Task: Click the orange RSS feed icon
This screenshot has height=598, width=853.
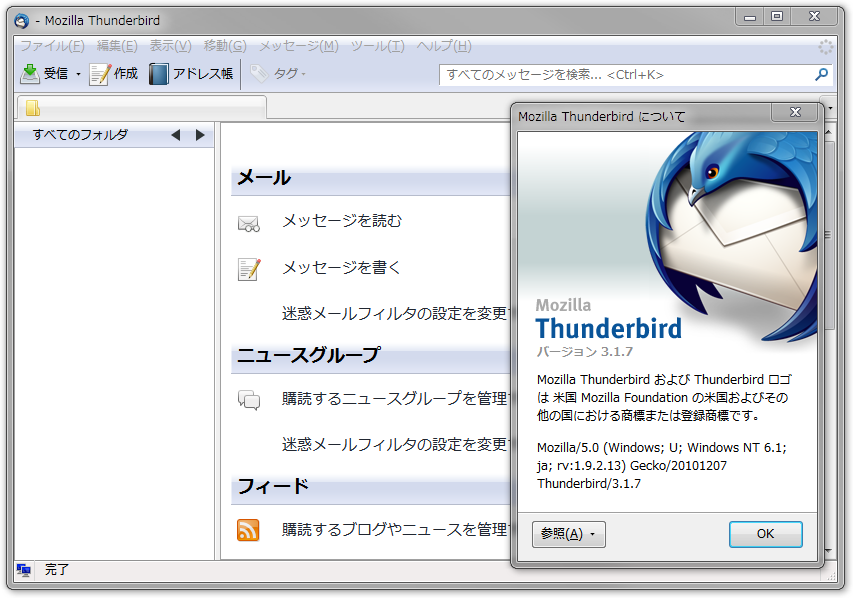Action: (248, 530)
